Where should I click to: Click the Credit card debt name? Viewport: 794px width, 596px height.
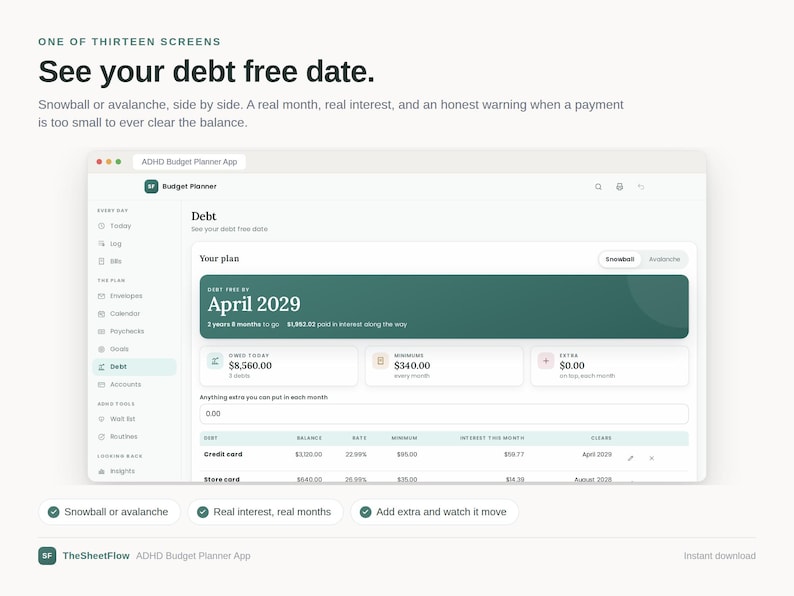[x=223, y=454]
